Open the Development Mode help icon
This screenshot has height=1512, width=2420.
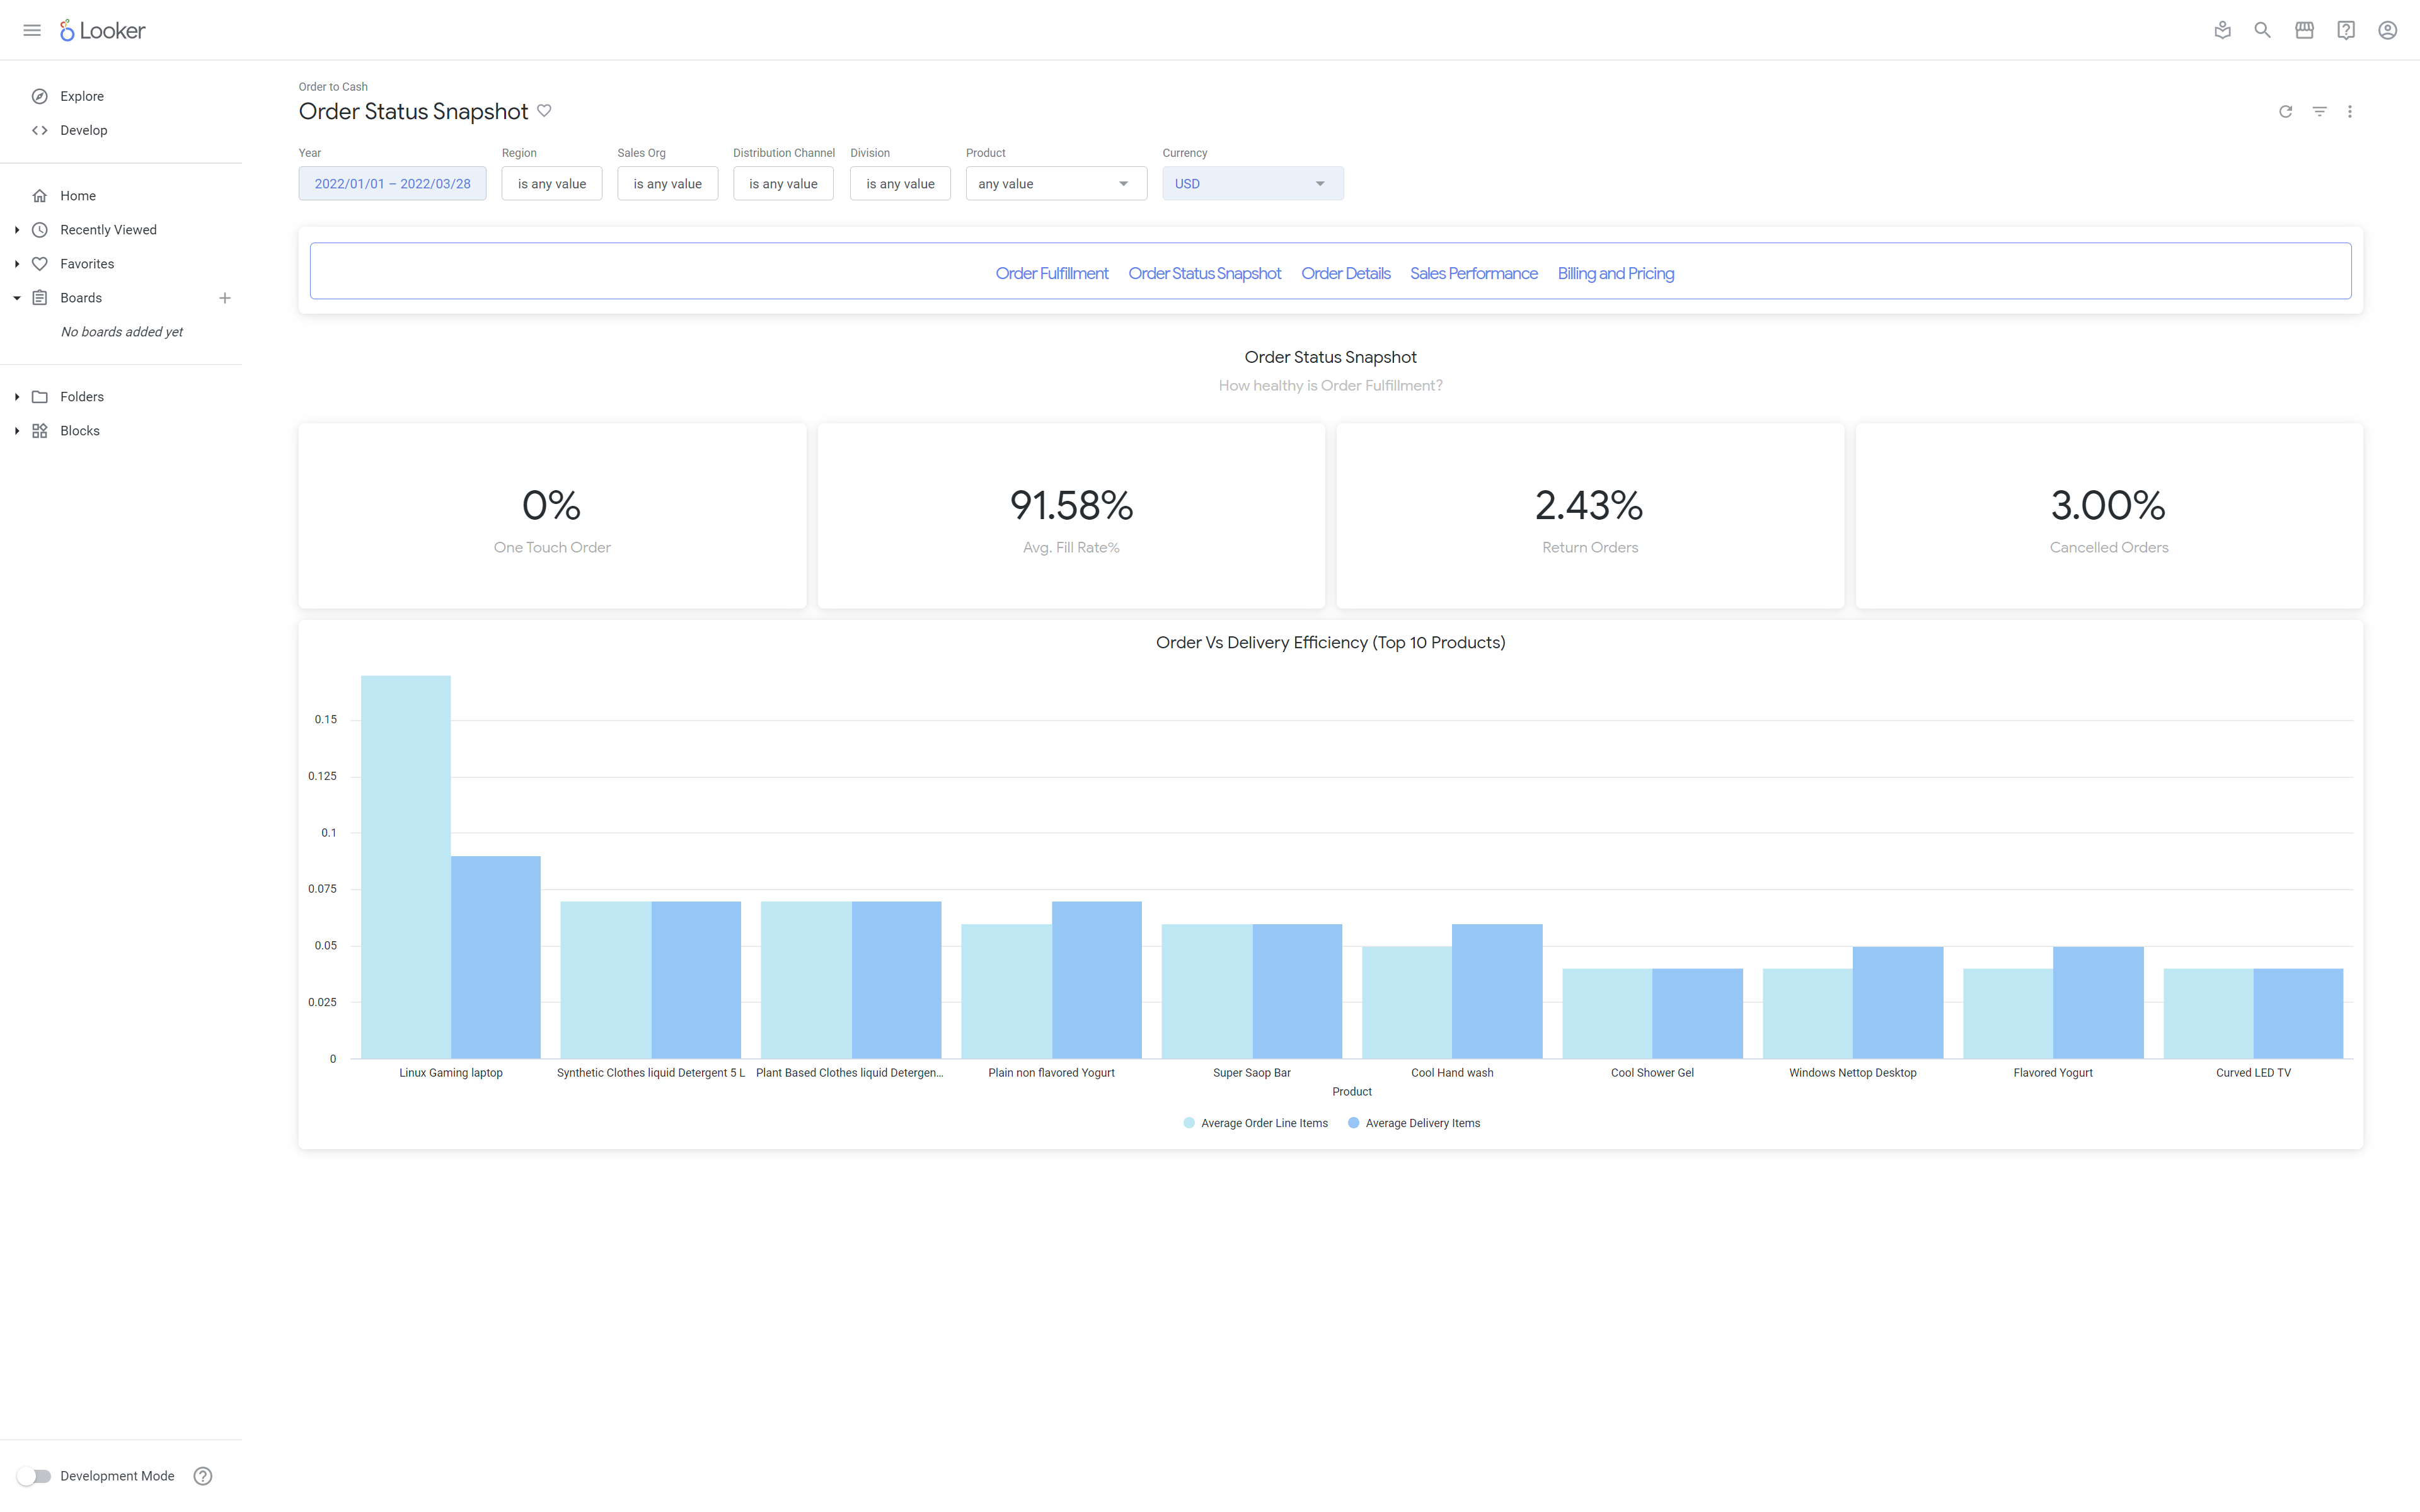pos(203,1475)
